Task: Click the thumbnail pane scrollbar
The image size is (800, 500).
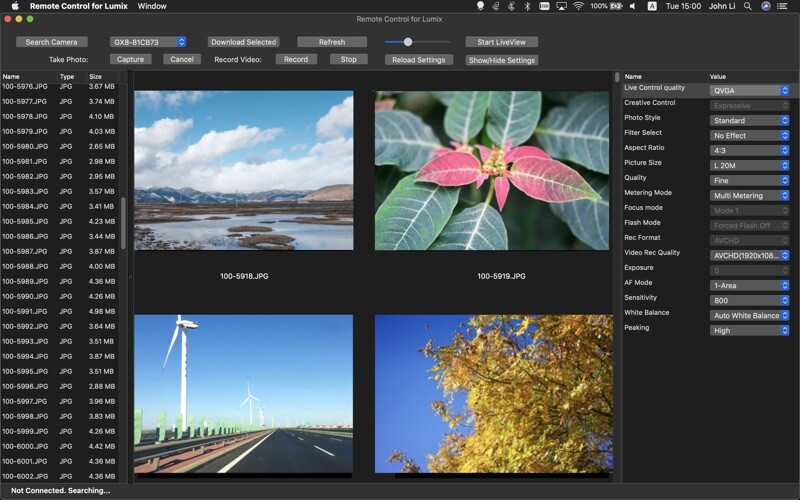Action: point(617,78)
